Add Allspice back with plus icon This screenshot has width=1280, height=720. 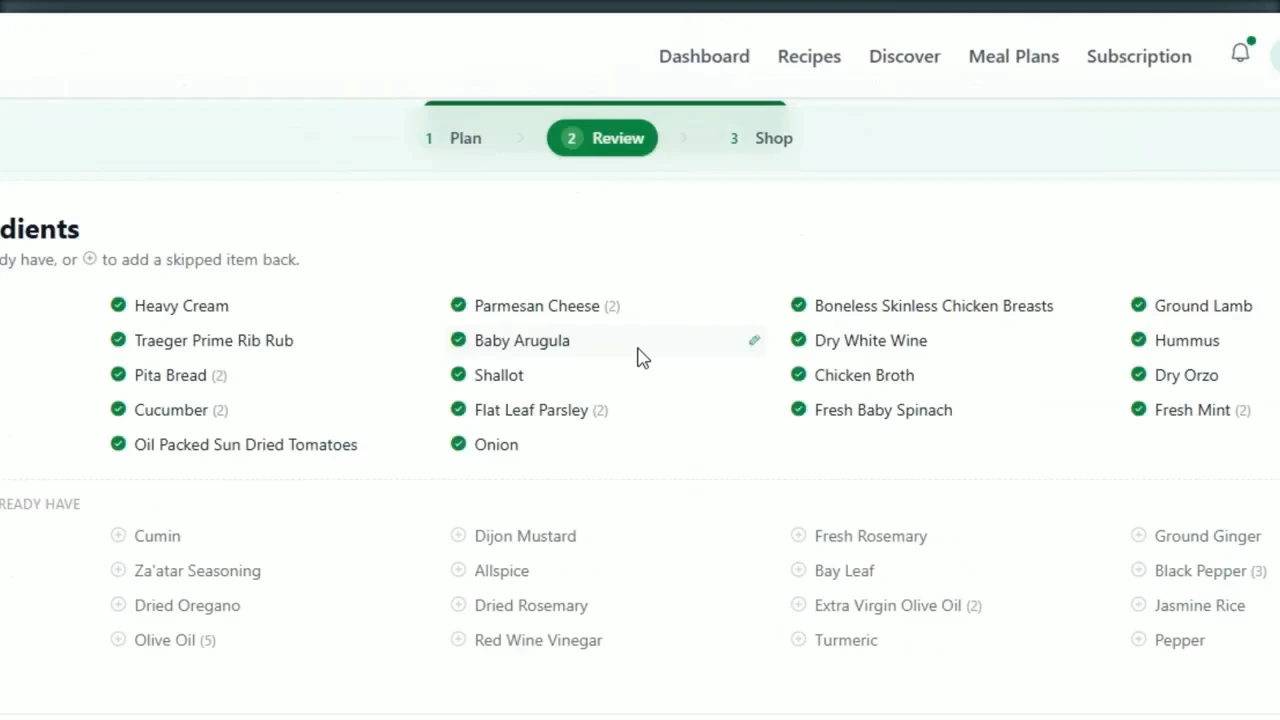pos(458,570)
